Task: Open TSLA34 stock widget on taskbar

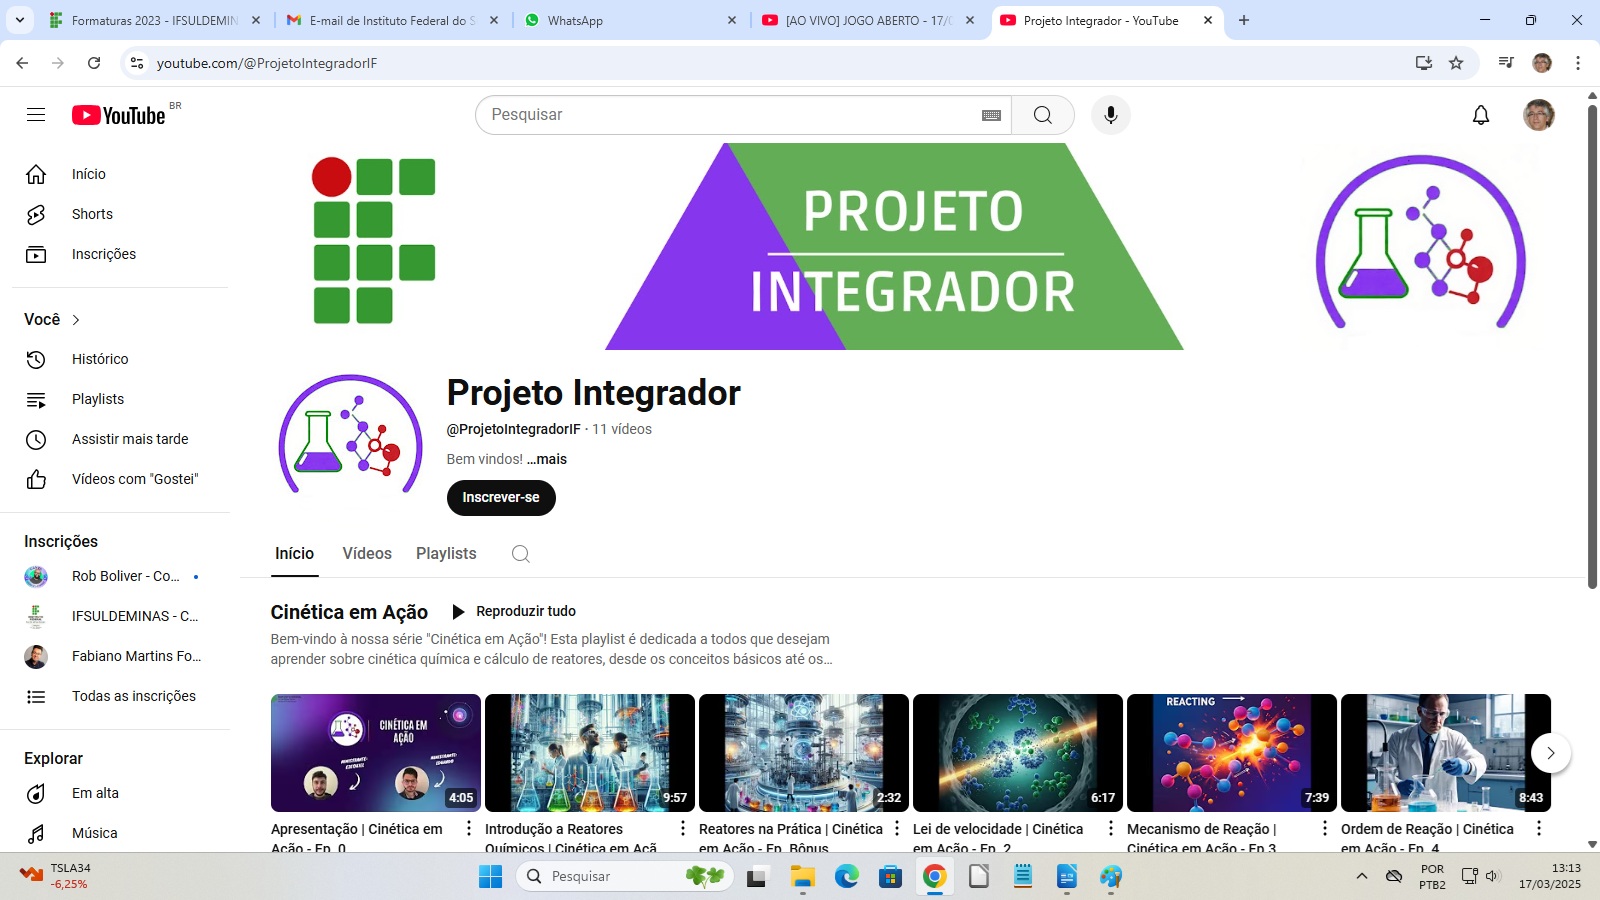Action: [x=55, y=876]
